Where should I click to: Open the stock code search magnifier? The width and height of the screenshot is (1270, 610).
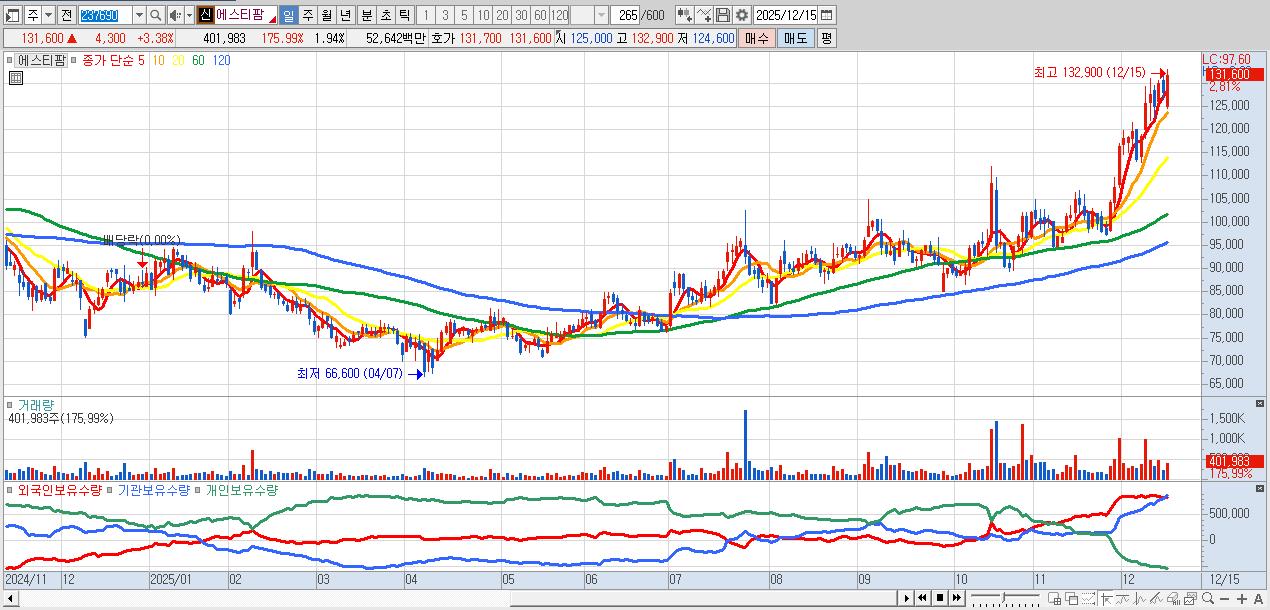[x=156, y=15]
